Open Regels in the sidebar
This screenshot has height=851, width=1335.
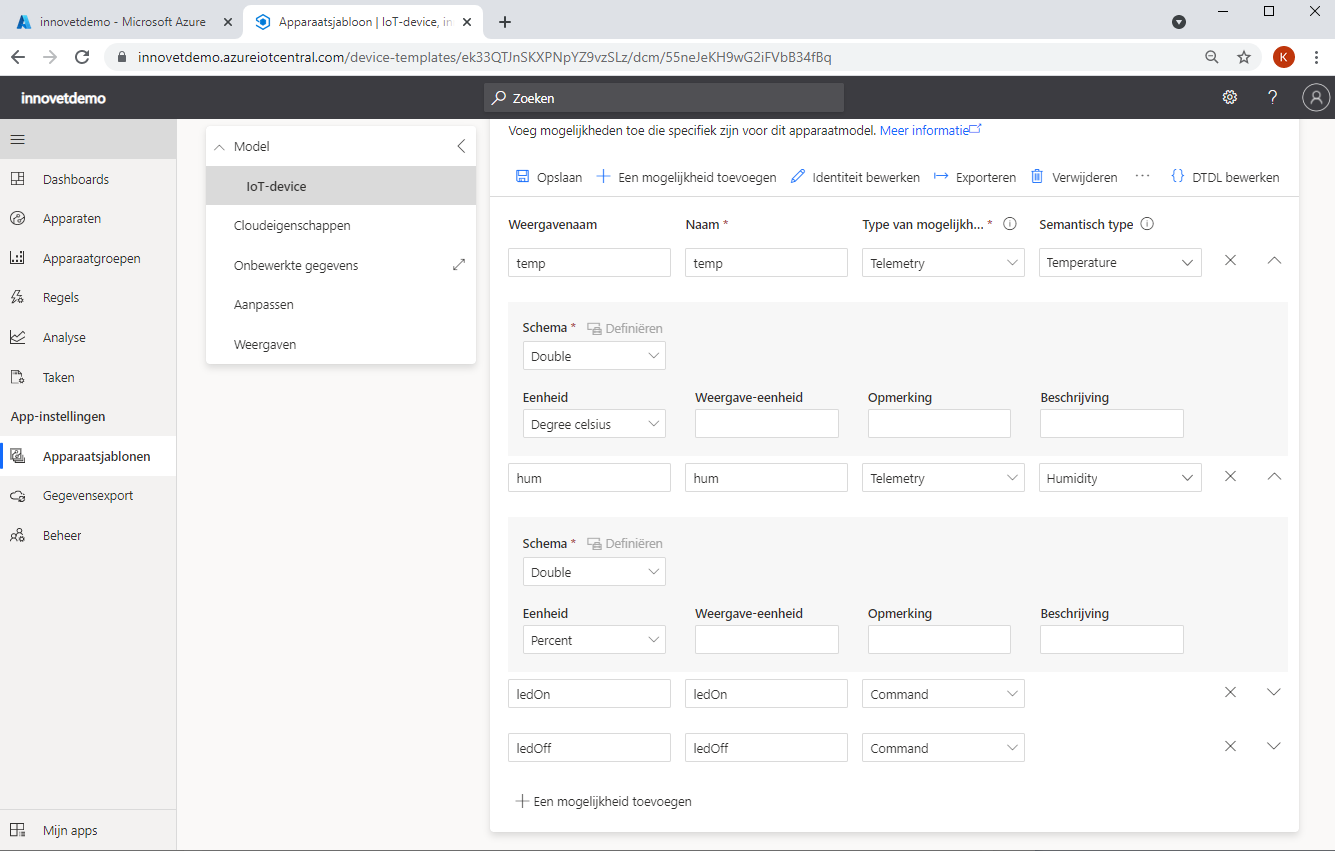[88, 297]
